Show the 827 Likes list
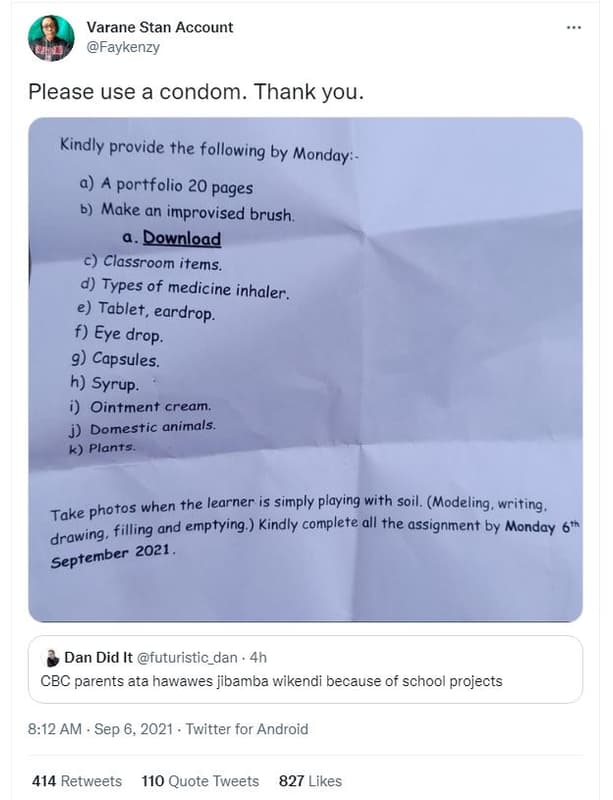Screen dimensions: 613x800 click(x=310, y=781)
